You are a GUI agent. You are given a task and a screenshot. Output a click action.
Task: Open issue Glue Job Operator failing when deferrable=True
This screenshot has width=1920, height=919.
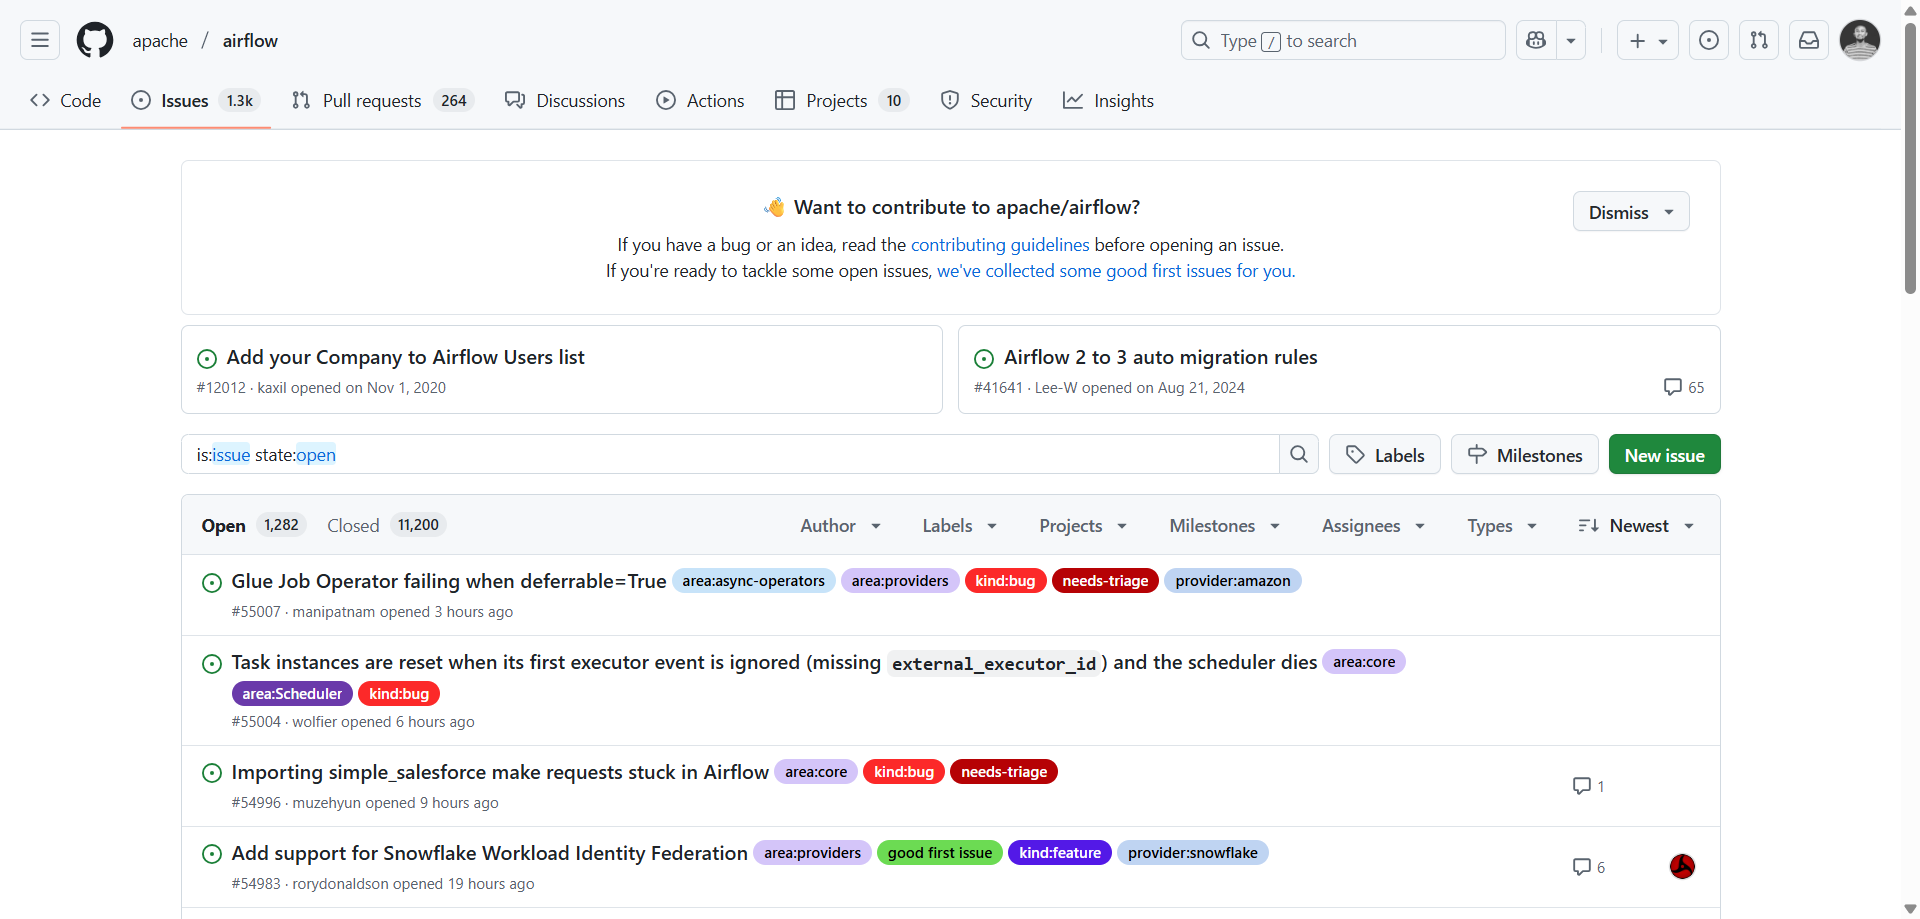(449, 581)
